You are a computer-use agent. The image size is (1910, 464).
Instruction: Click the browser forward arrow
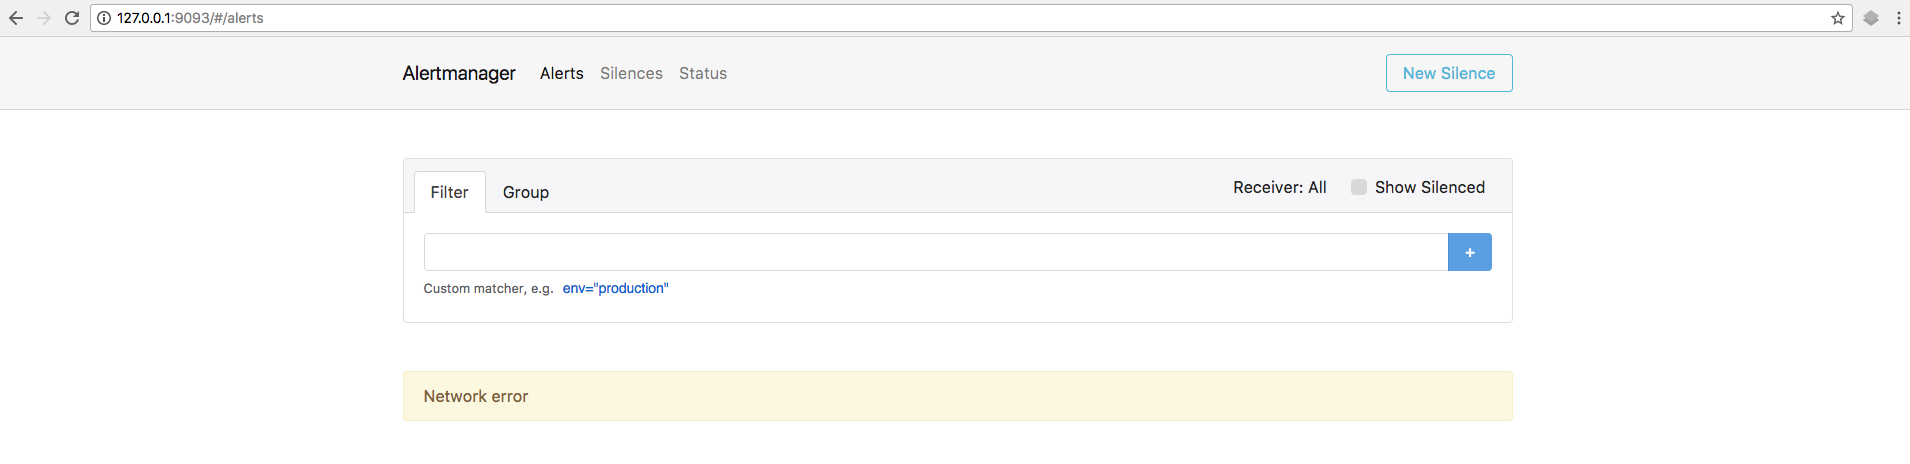pyautogui.click(x=44, y=18)
